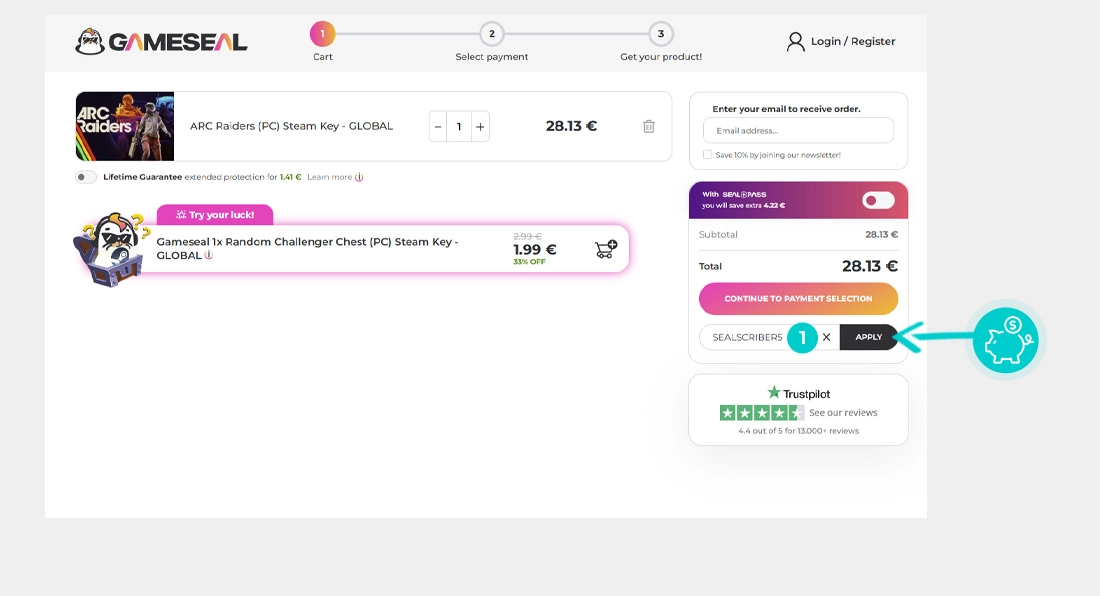Select step 3 Get your product
Screen dimensions: 1100x596
661,42
